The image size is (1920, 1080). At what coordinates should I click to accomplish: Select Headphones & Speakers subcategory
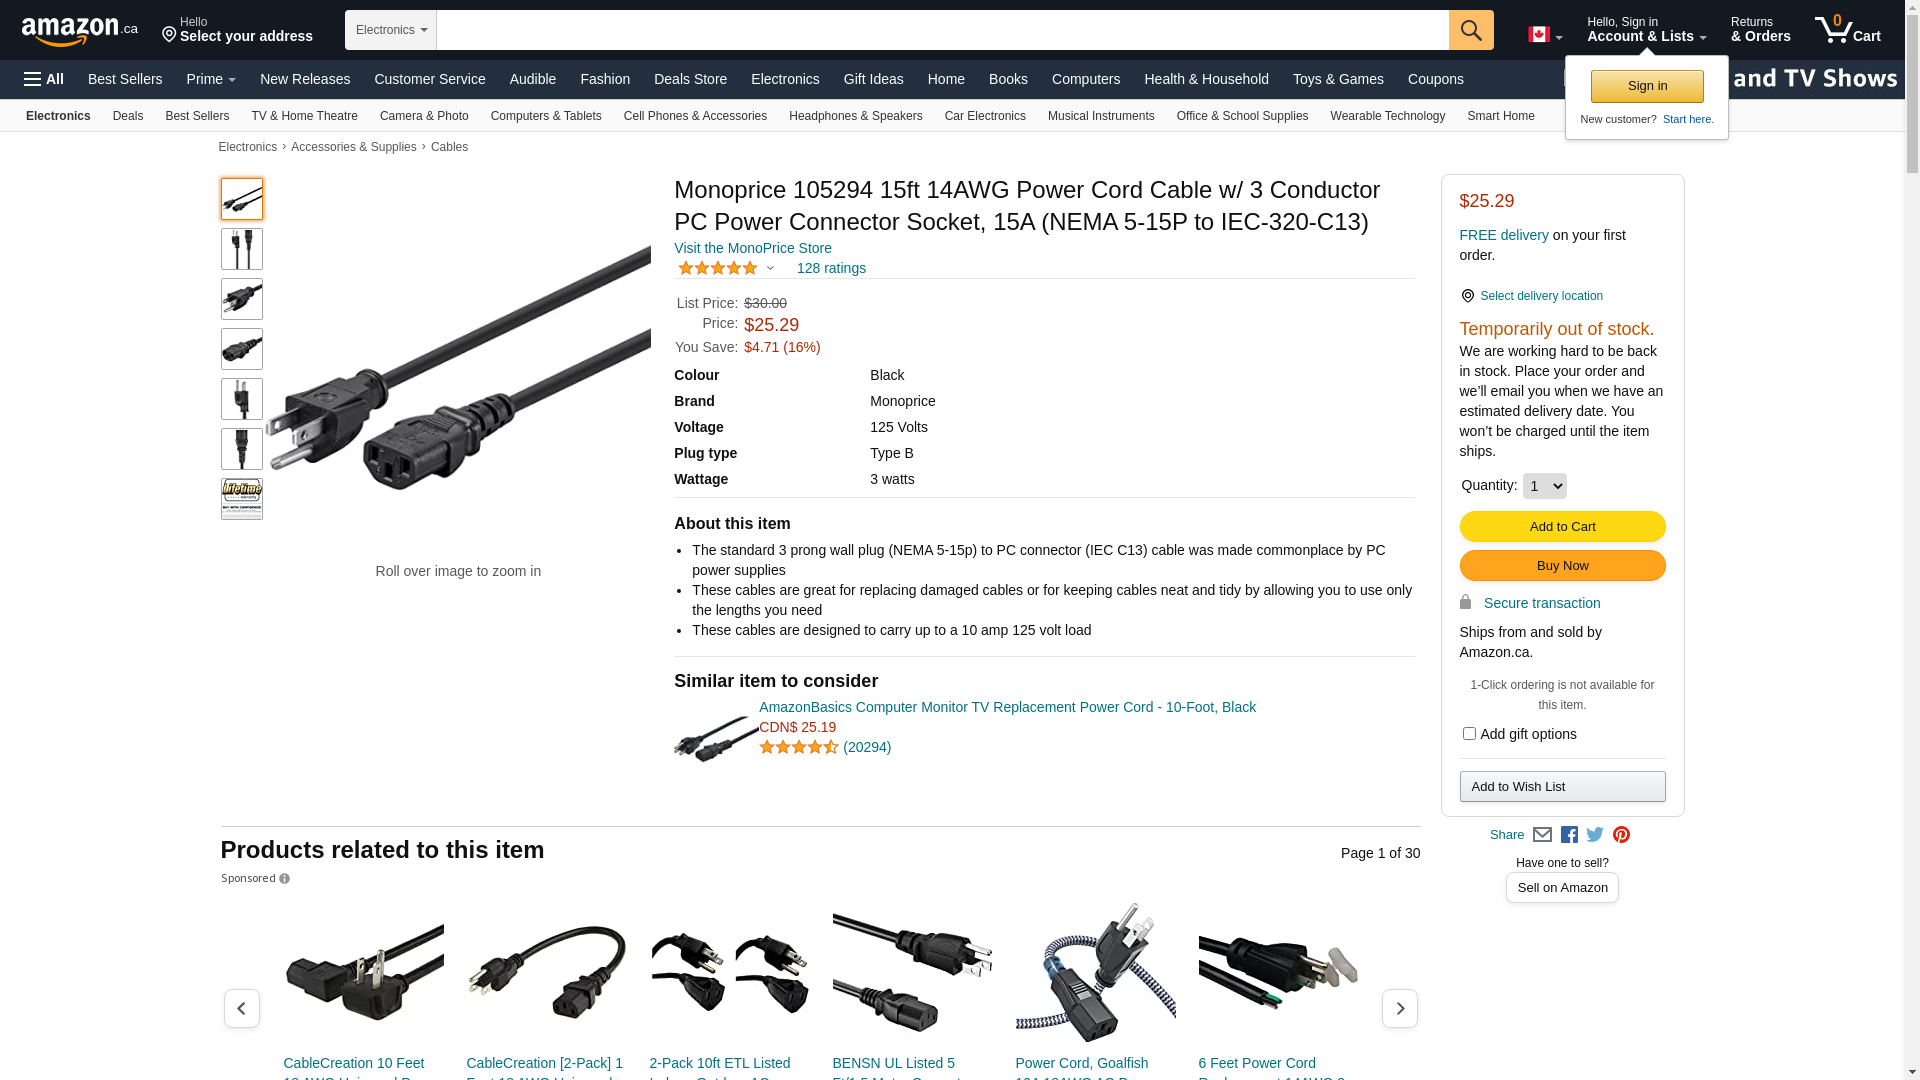pyautogui.click(x=855, y=116)
